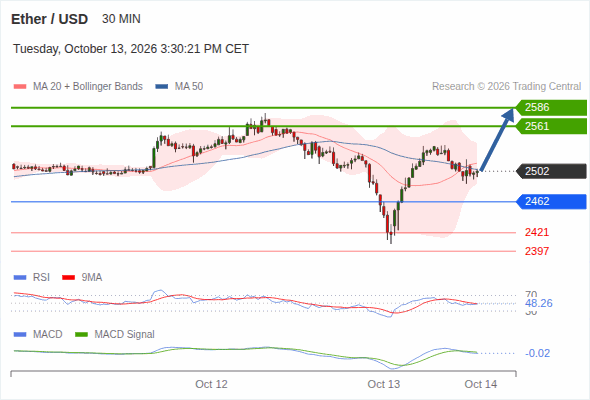Click the red 2421 support level value

pyautogui.click(x=537, y=232)
